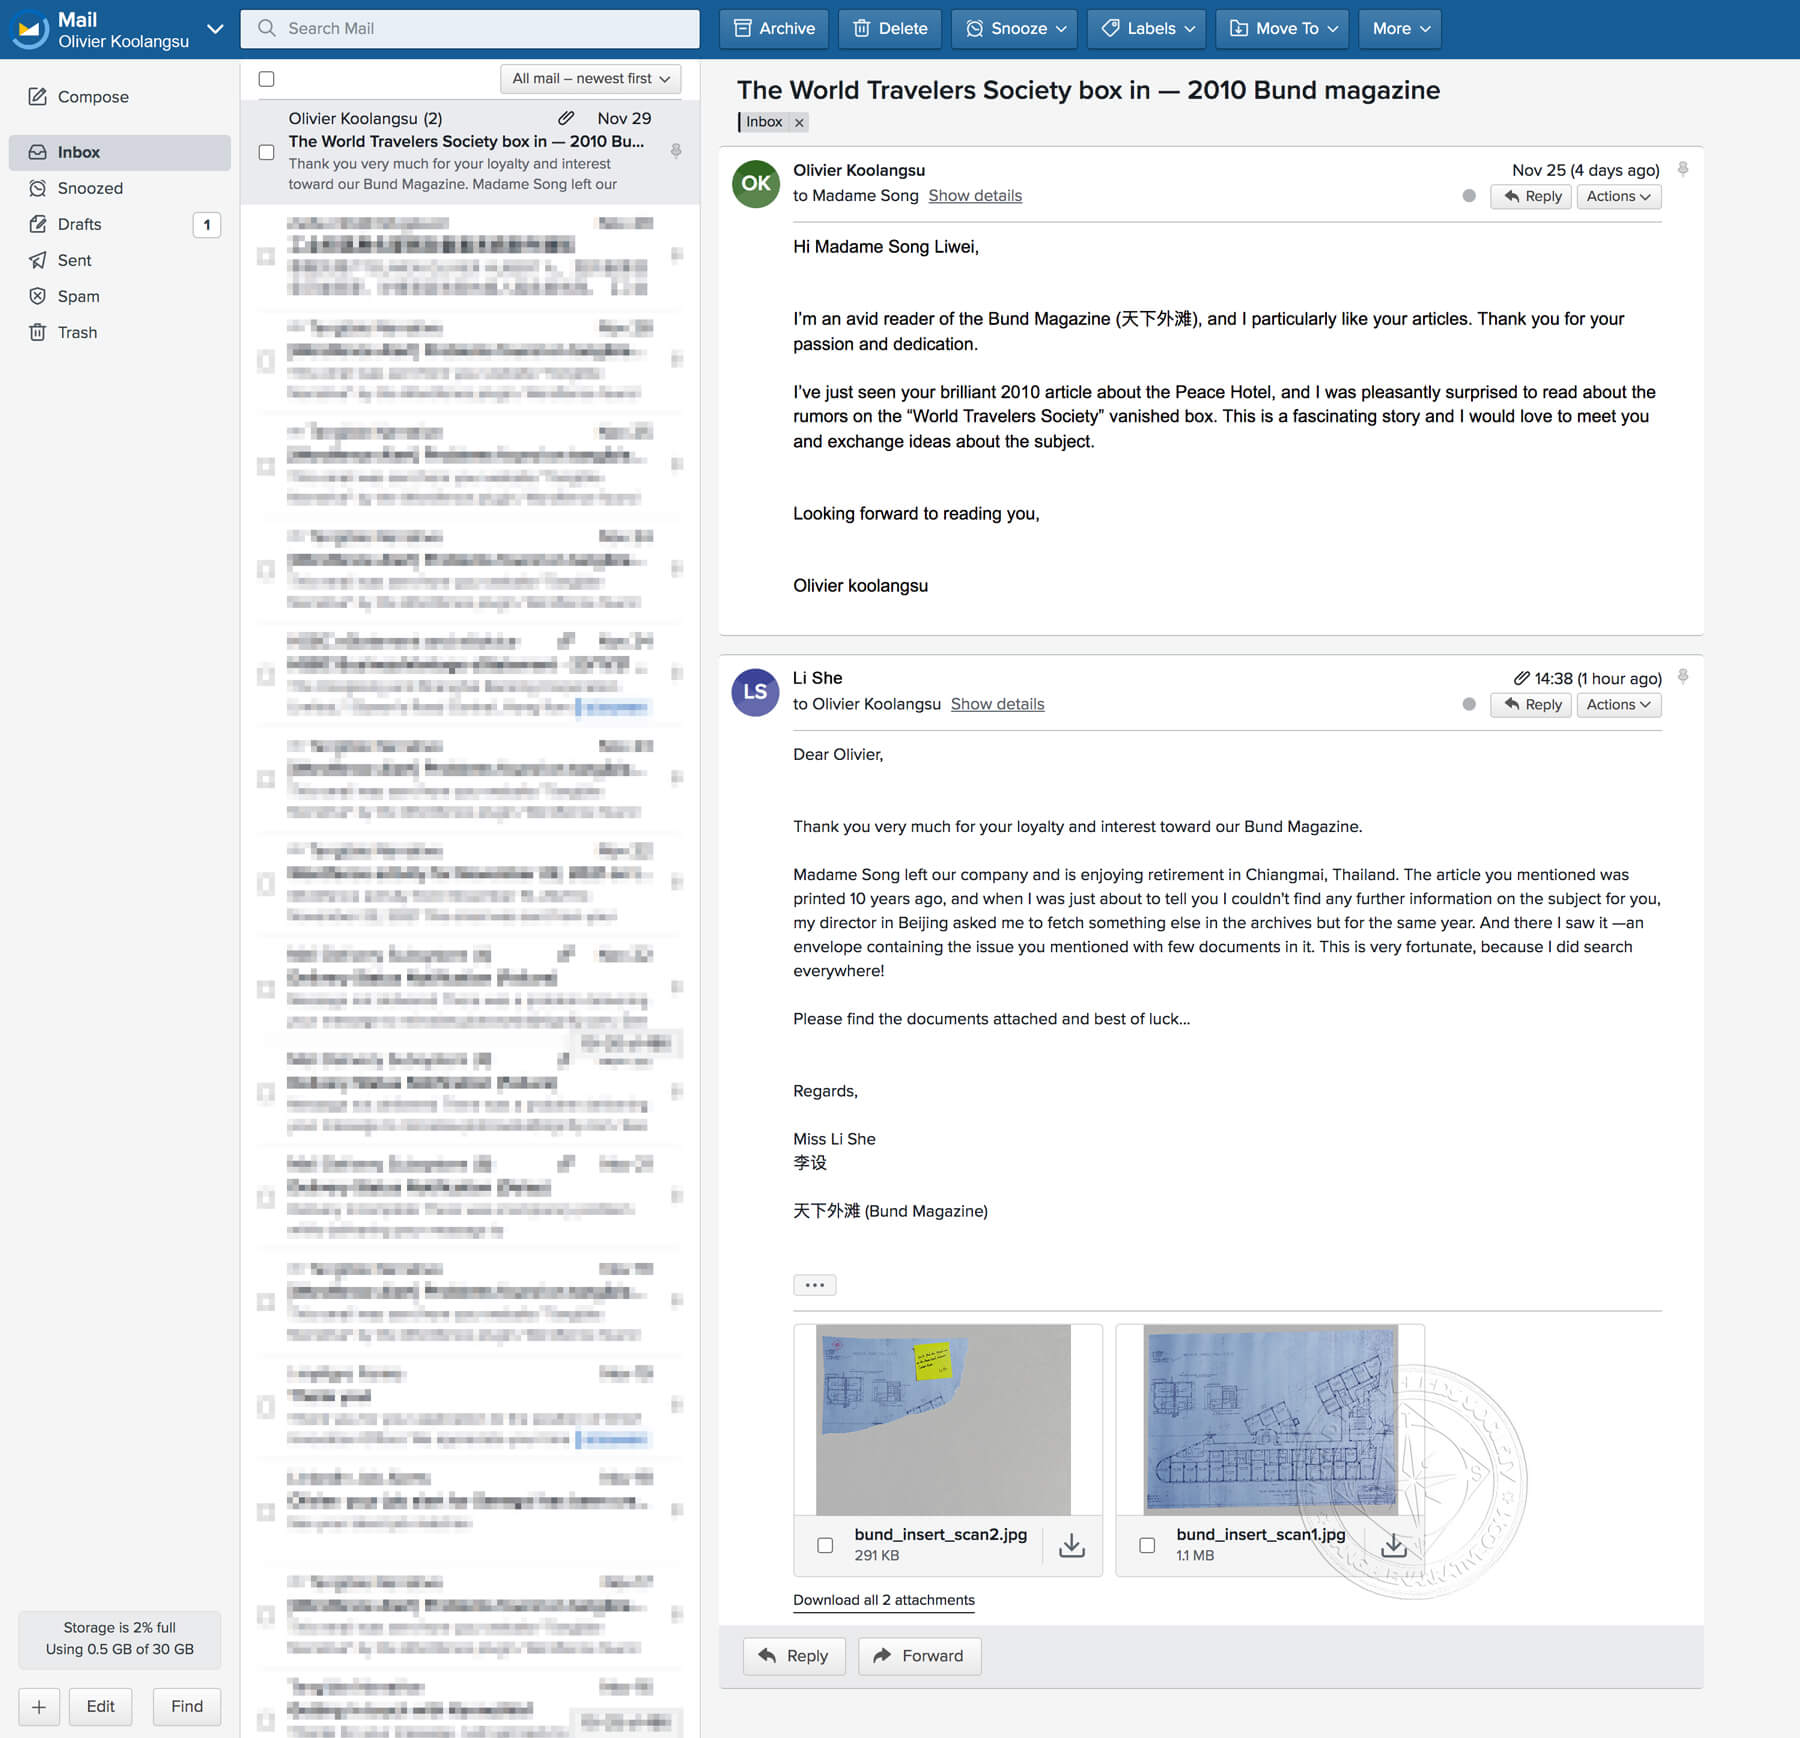The width and height of the screenshot is (1800, 1738).
Task: Open the Drafts folder
Action: point(79,224)
